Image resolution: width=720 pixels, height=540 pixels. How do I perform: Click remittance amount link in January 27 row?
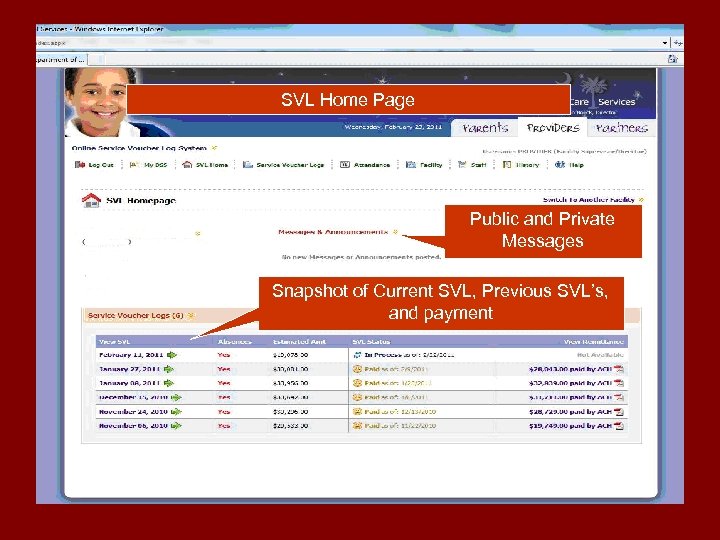[570, 369]
